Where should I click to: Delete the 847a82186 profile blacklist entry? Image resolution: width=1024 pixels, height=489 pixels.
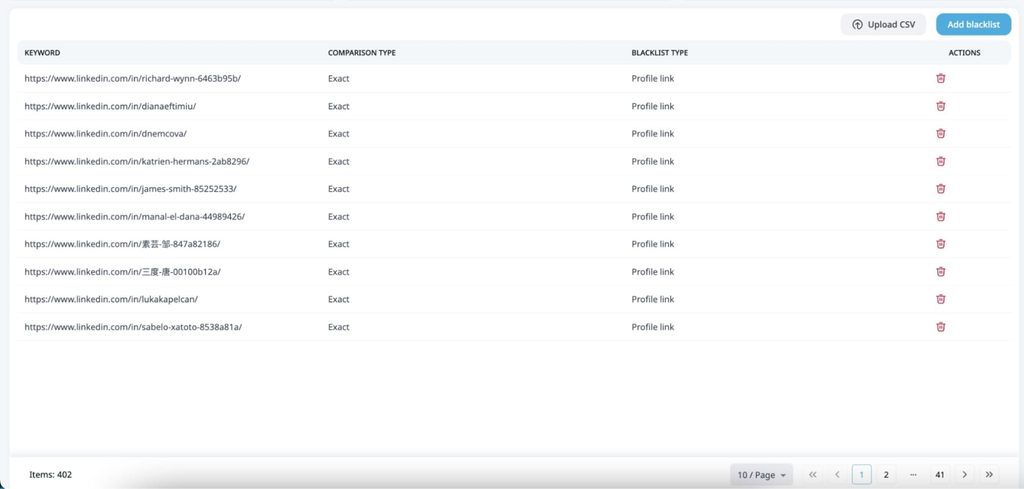[x=940, y=244]
